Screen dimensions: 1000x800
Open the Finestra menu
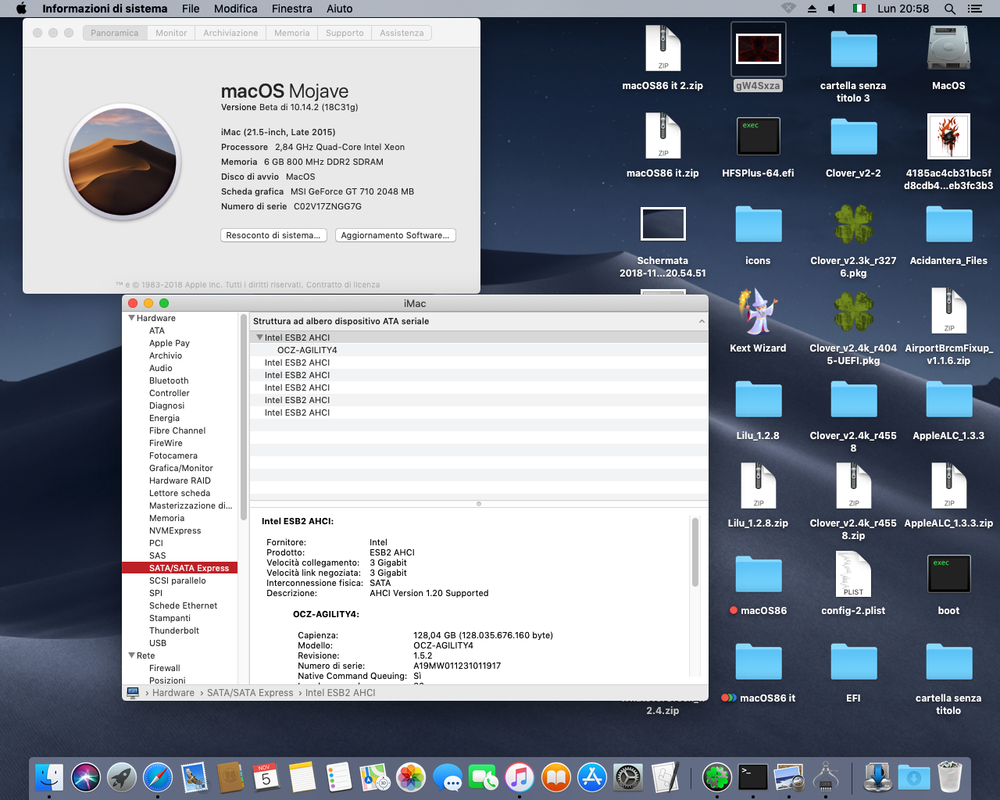[291, 8]
